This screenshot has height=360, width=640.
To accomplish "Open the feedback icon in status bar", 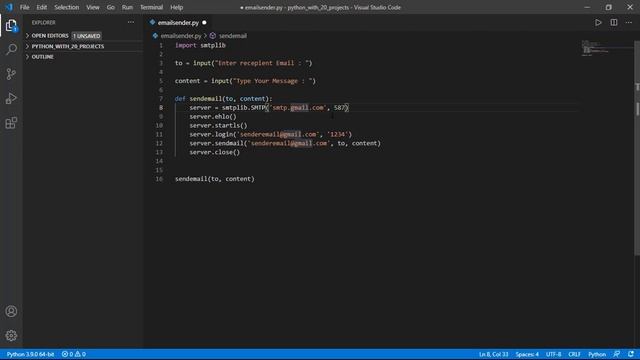I will tap(616, 354).
